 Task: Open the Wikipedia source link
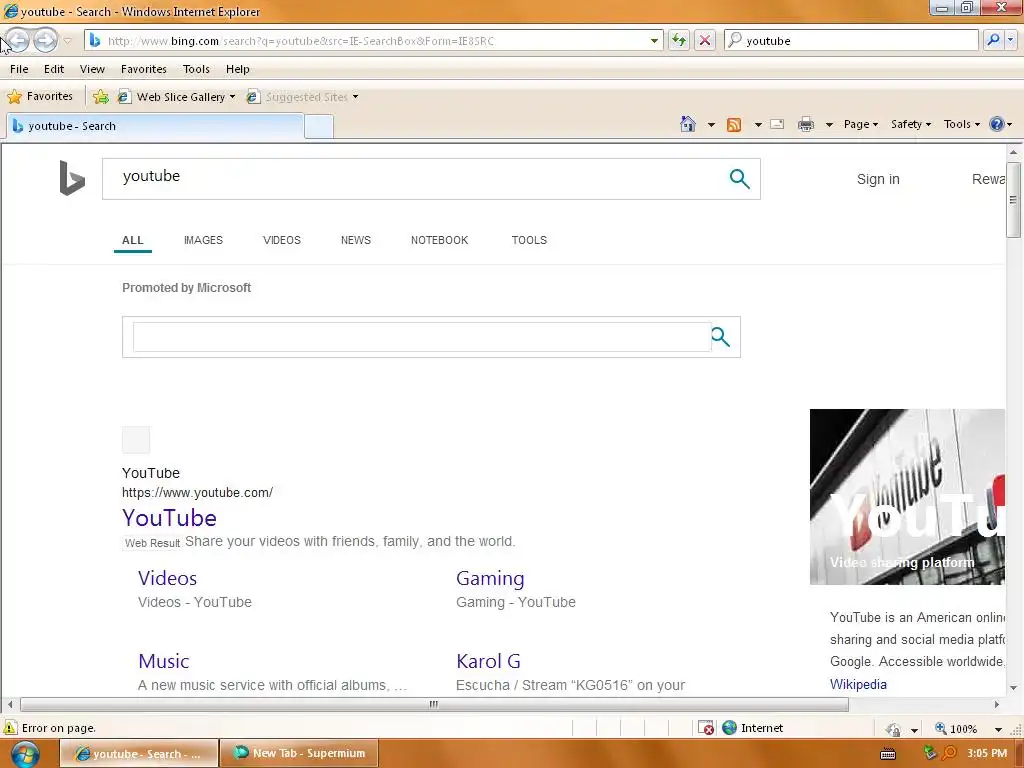click(858, 684)
